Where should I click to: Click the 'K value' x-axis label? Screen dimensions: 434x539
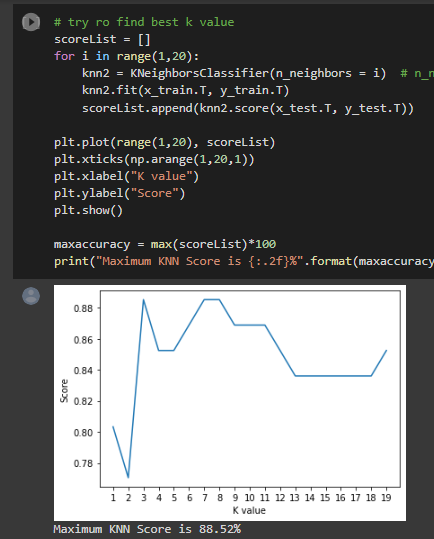pos(249,510)
